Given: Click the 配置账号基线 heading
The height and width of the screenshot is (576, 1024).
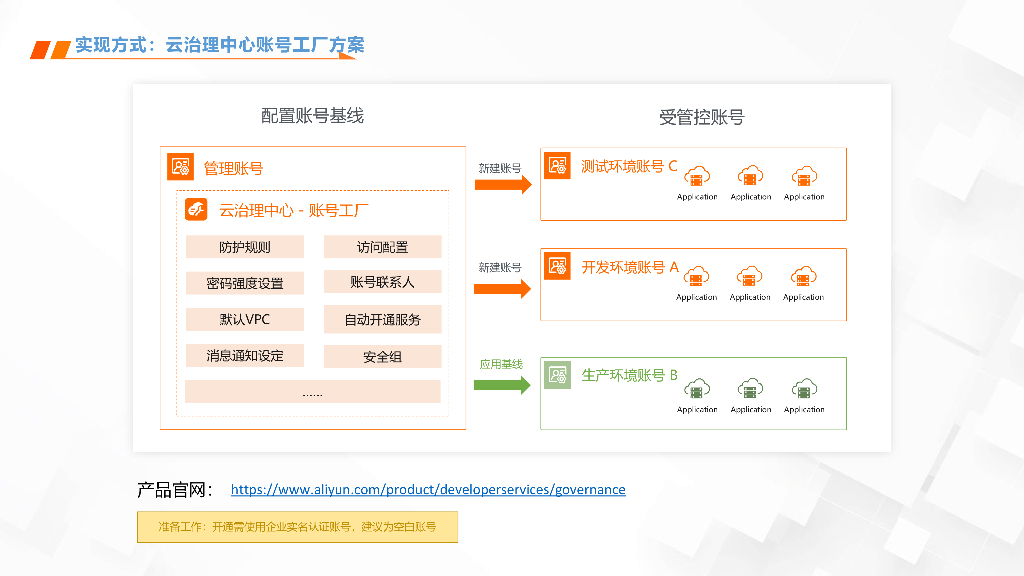Looking at the screenshot, I should point(312,116).
